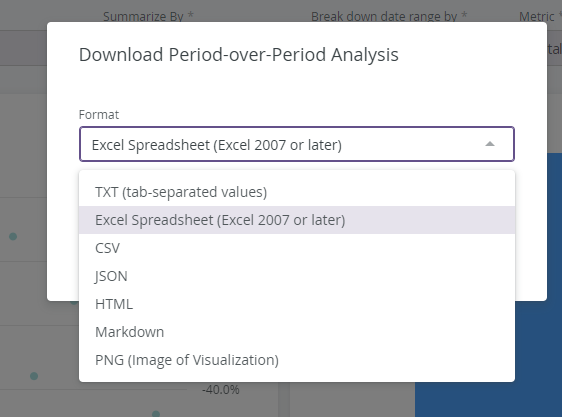The width and height of the screenshot is (562, 417).
Task: Click the Download Period-over-Period Analysis dialog title
Action: (239, 55)
